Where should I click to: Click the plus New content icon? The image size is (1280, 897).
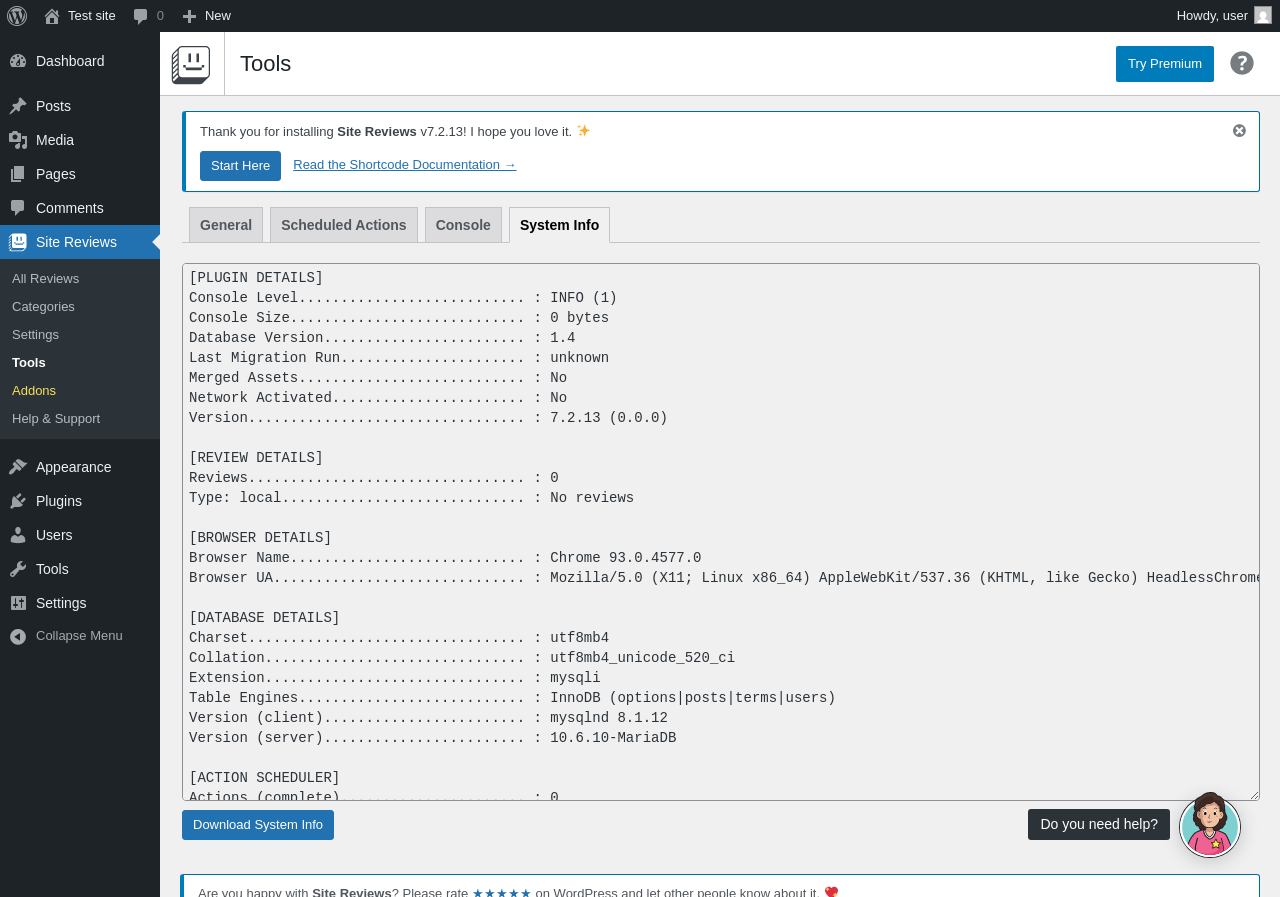[189, 16]
